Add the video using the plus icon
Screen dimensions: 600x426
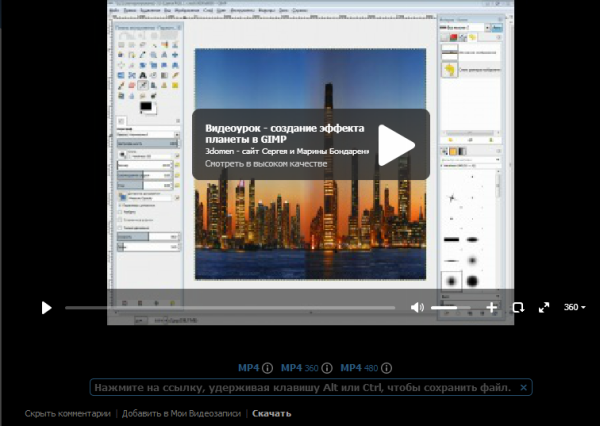(492, 307)
